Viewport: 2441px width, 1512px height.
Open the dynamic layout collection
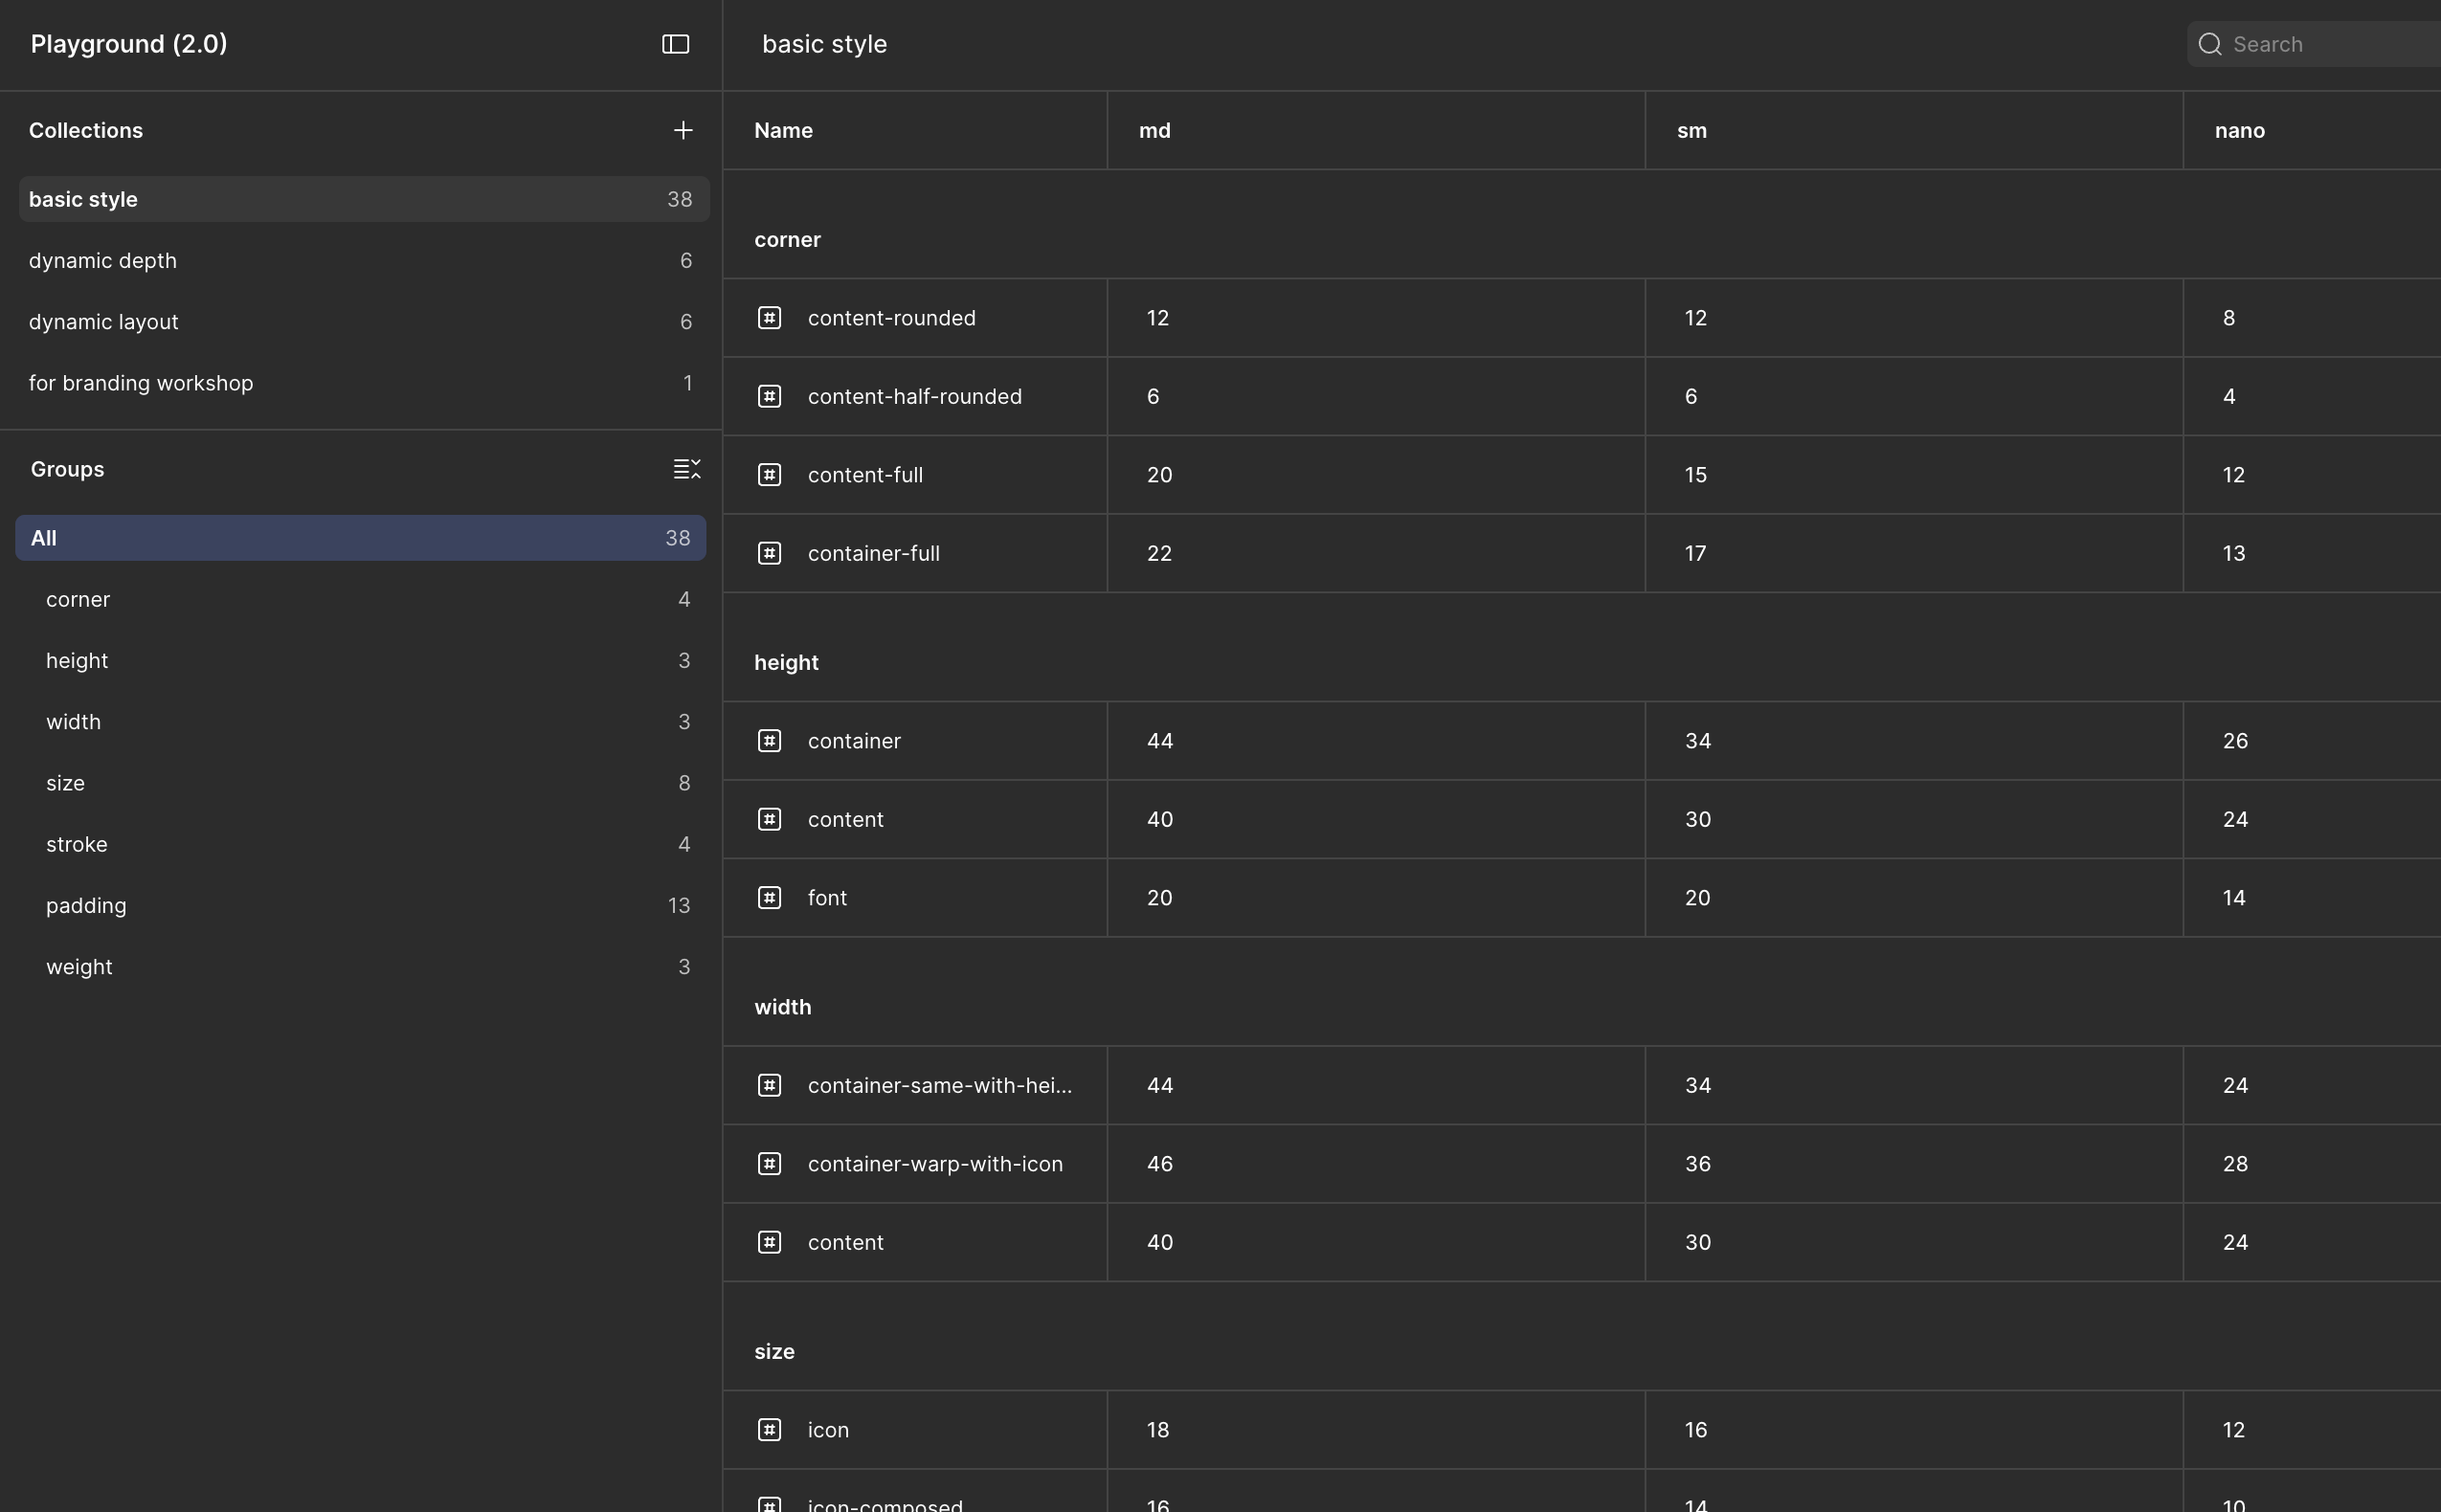coord(364,321)
